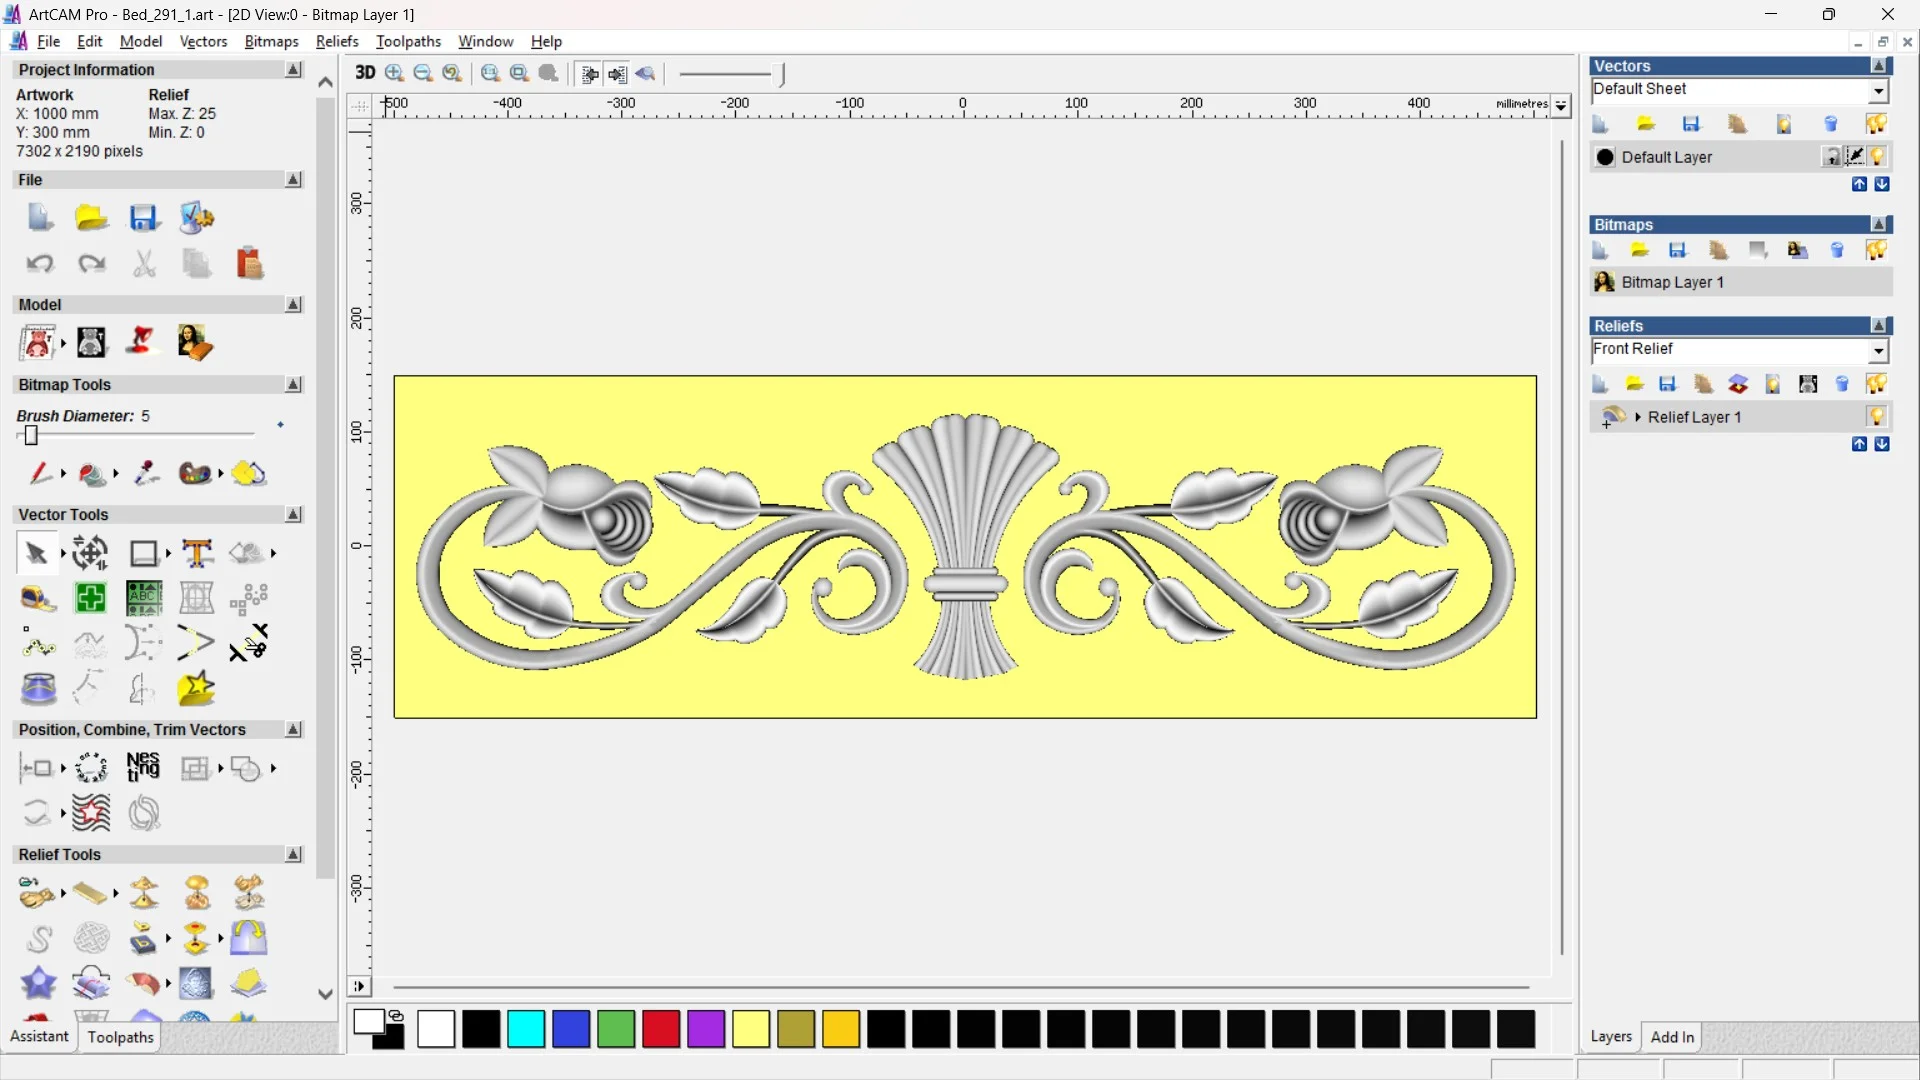Screen dimensions: 1920x1080
Task: Switch to the Add In tab
Action: tap(1672, 1037)
